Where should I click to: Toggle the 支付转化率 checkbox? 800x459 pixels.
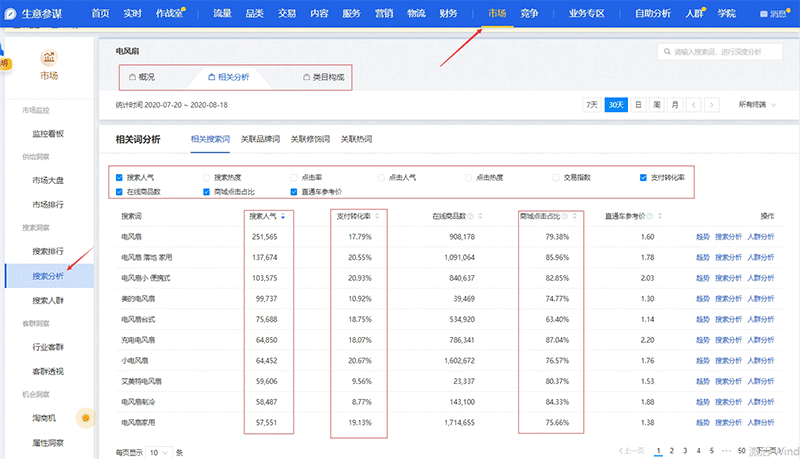(x=644, y=177)
